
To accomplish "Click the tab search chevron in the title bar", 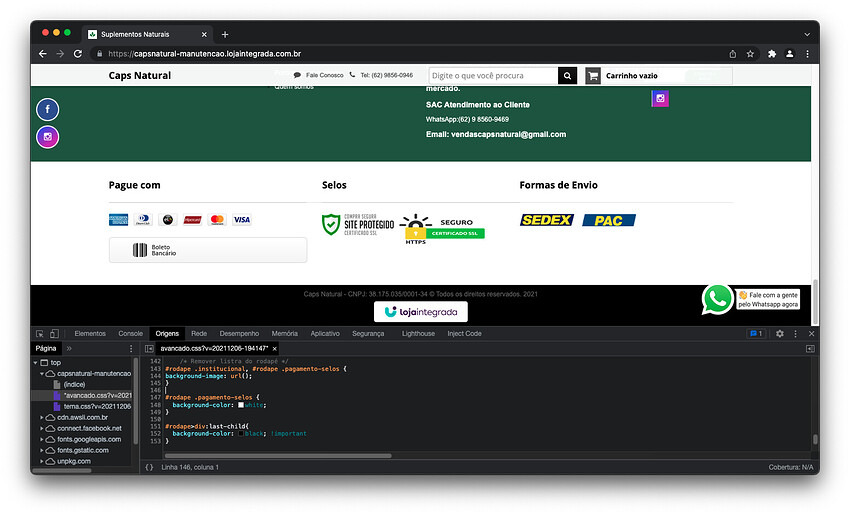I will tap(807, 34).
